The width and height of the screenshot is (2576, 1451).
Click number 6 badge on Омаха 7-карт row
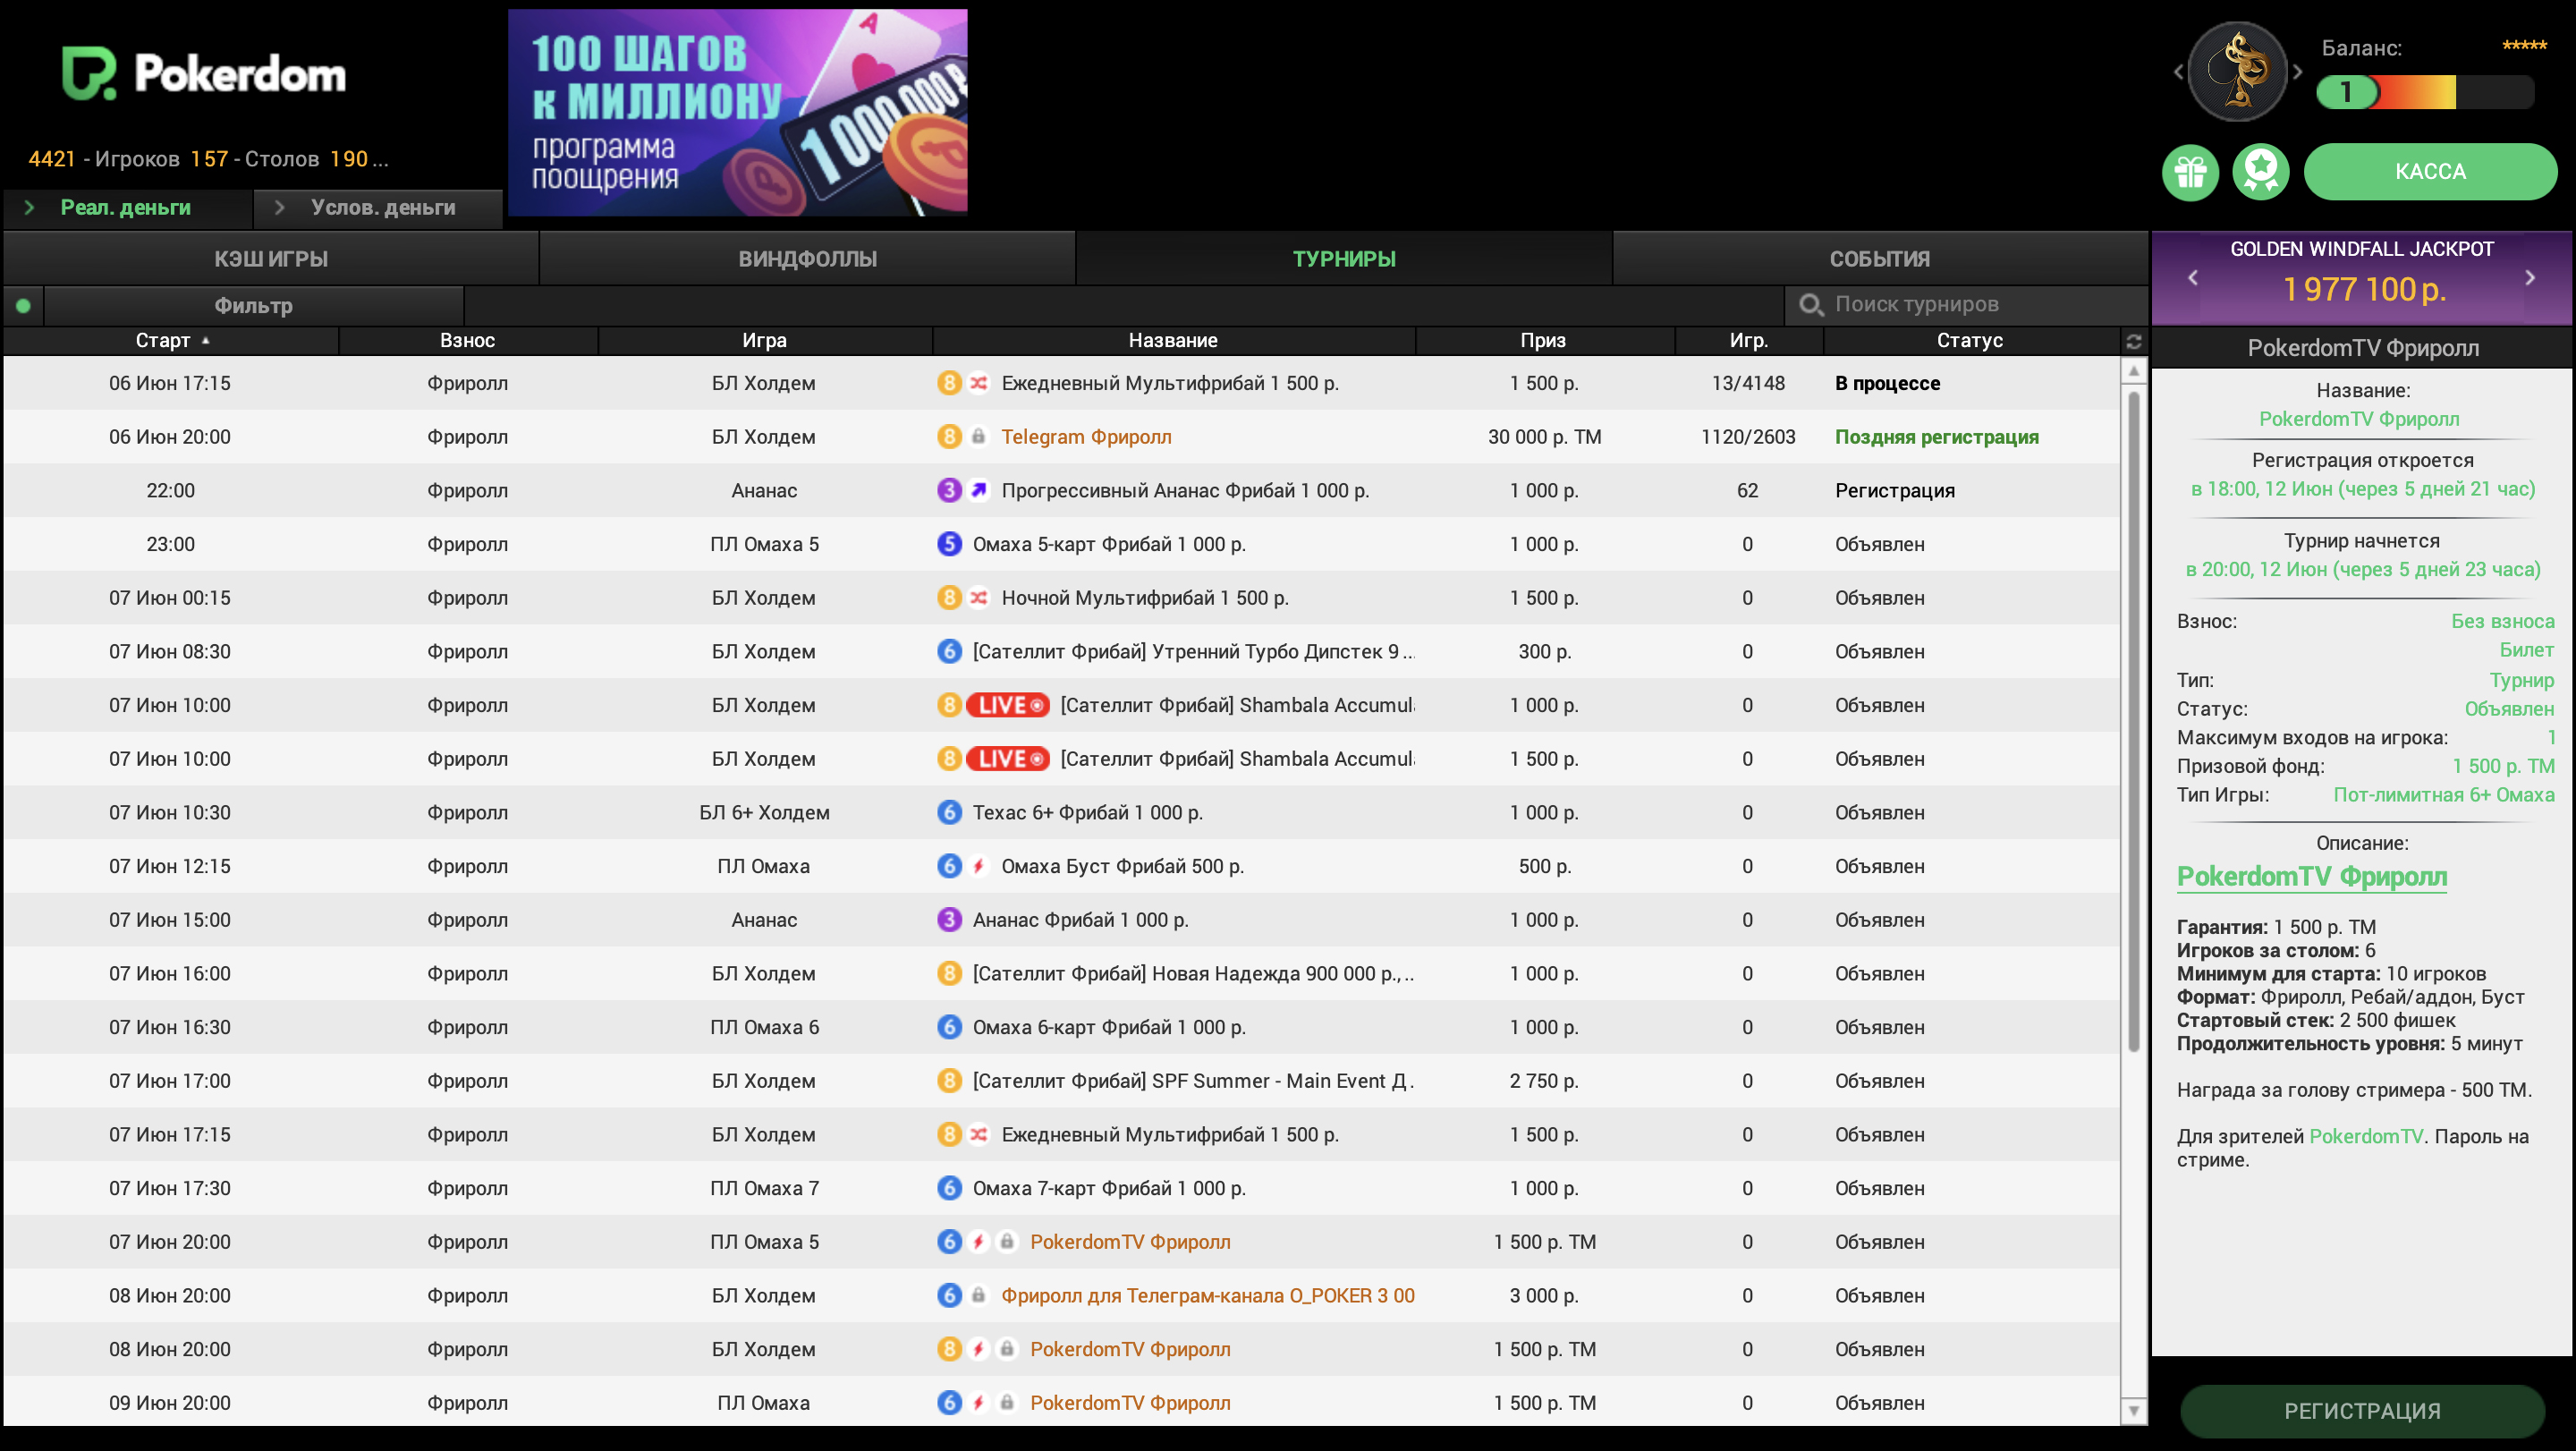tap(949, 1188)
